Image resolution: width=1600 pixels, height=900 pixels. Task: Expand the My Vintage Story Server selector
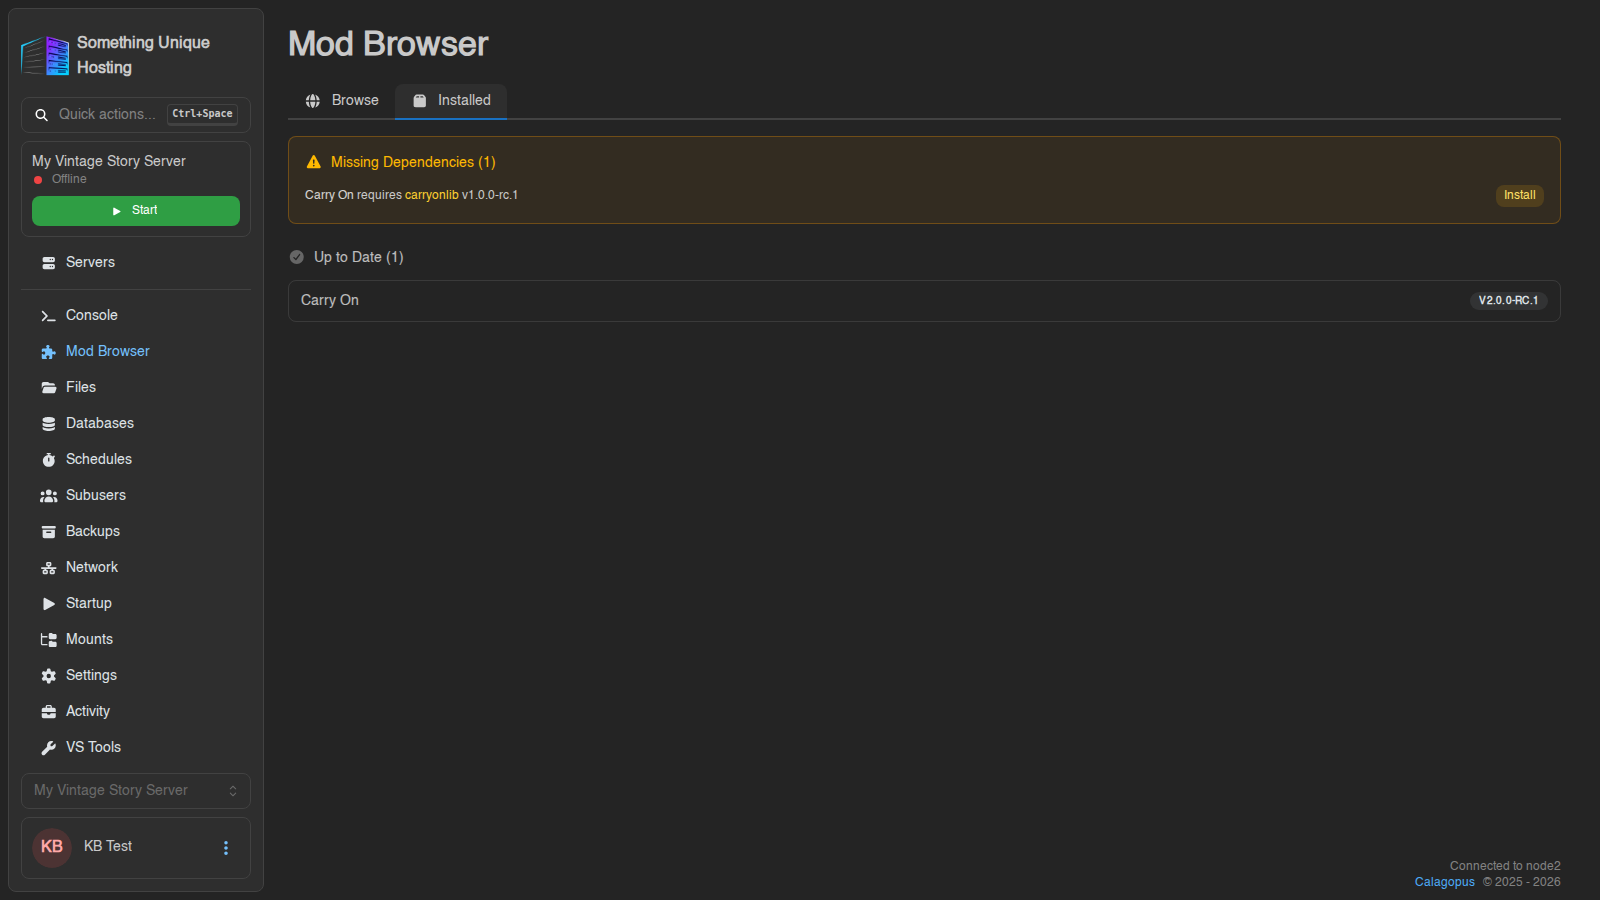(136, 791)
